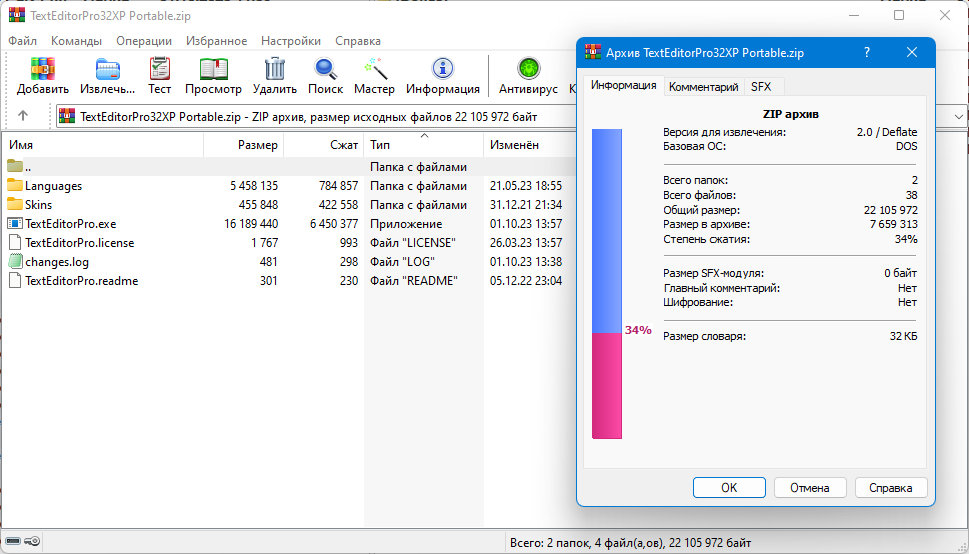Click the Информация toolbar icon
This screenshot has height=554, width=969.
[442, 69]
